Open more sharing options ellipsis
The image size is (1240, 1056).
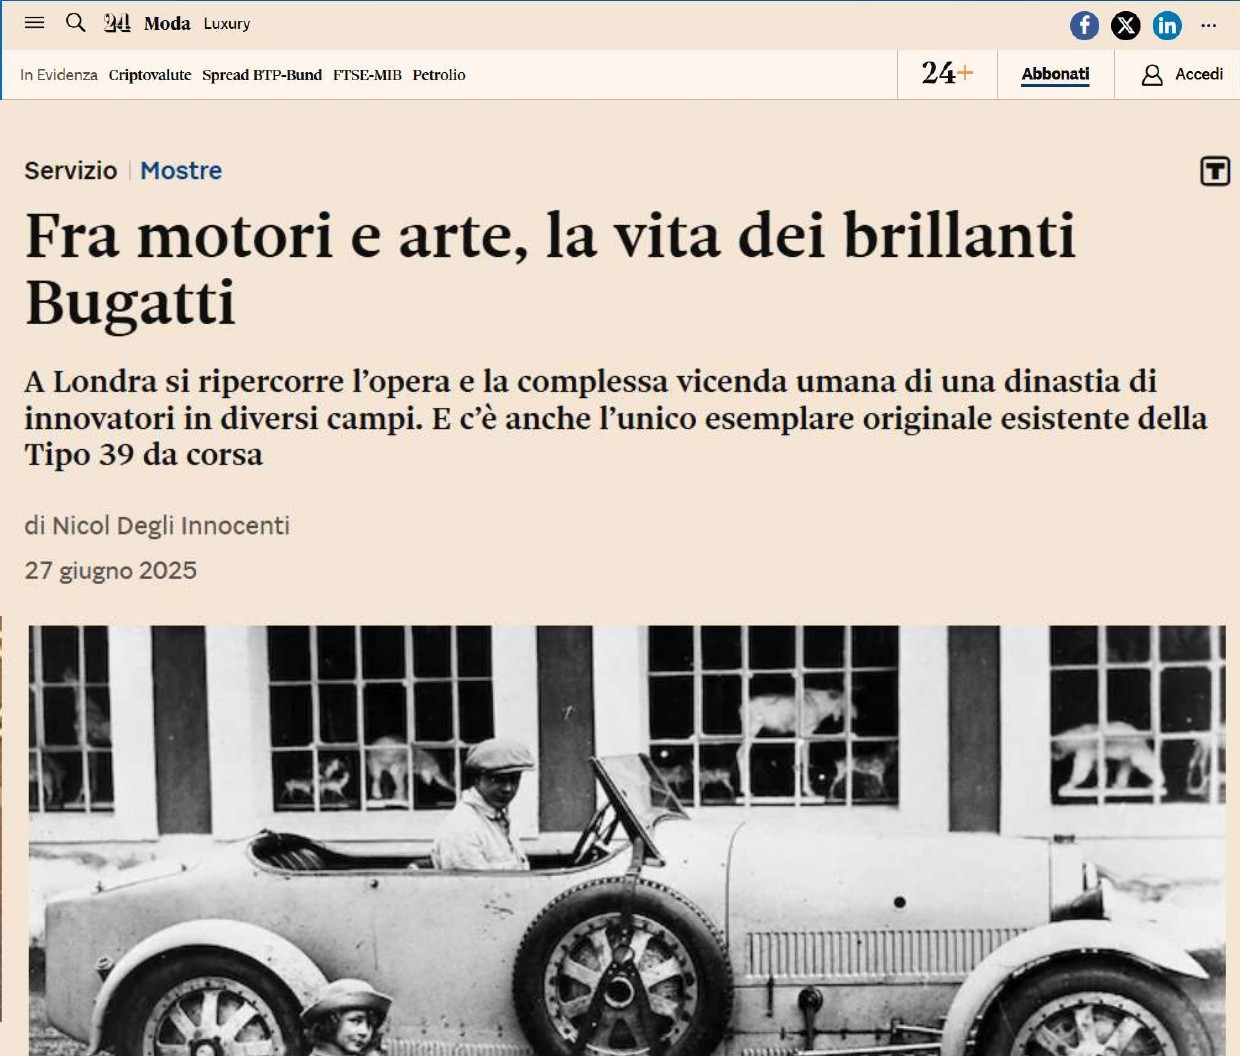tap(1209, 25)
